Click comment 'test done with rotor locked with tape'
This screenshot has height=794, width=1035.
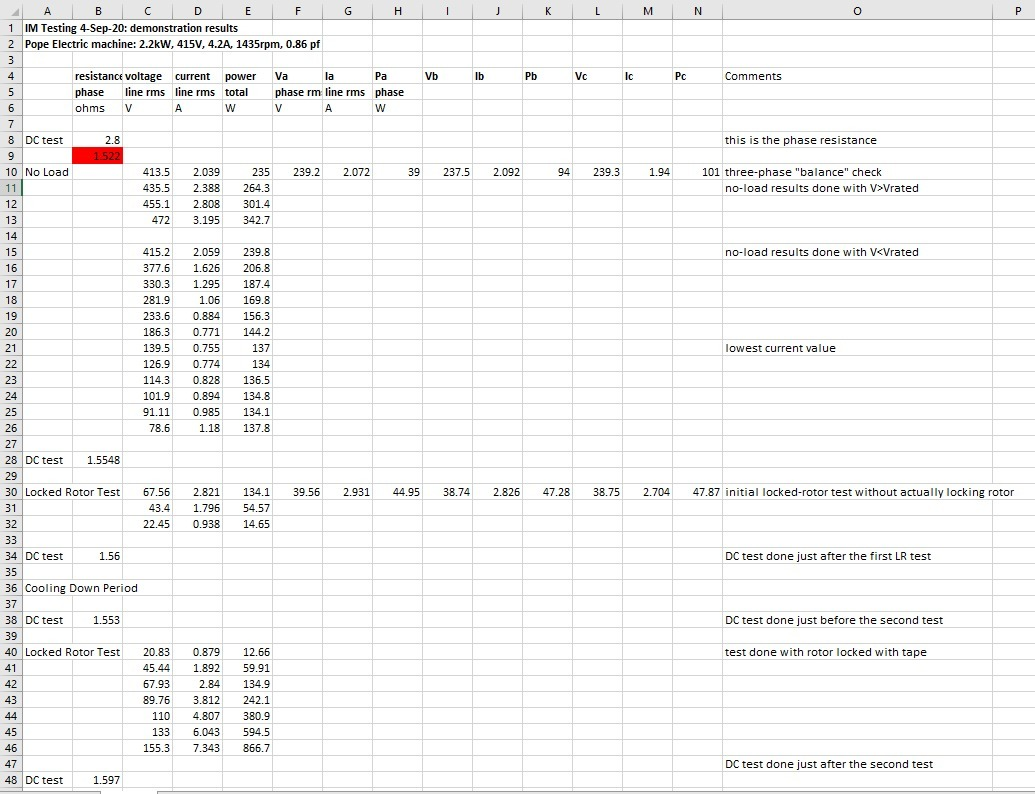click(x=826, y=652)
